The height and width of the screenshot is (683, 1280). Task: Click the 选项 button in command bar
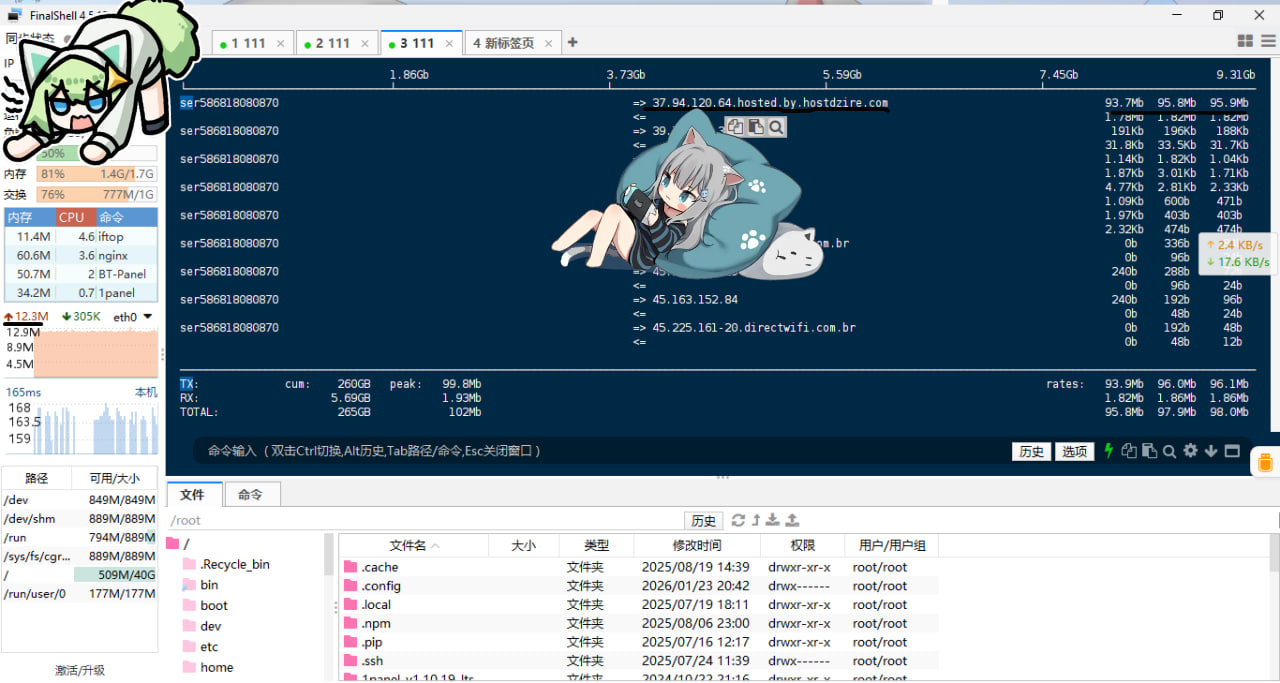click(1074, 451)
